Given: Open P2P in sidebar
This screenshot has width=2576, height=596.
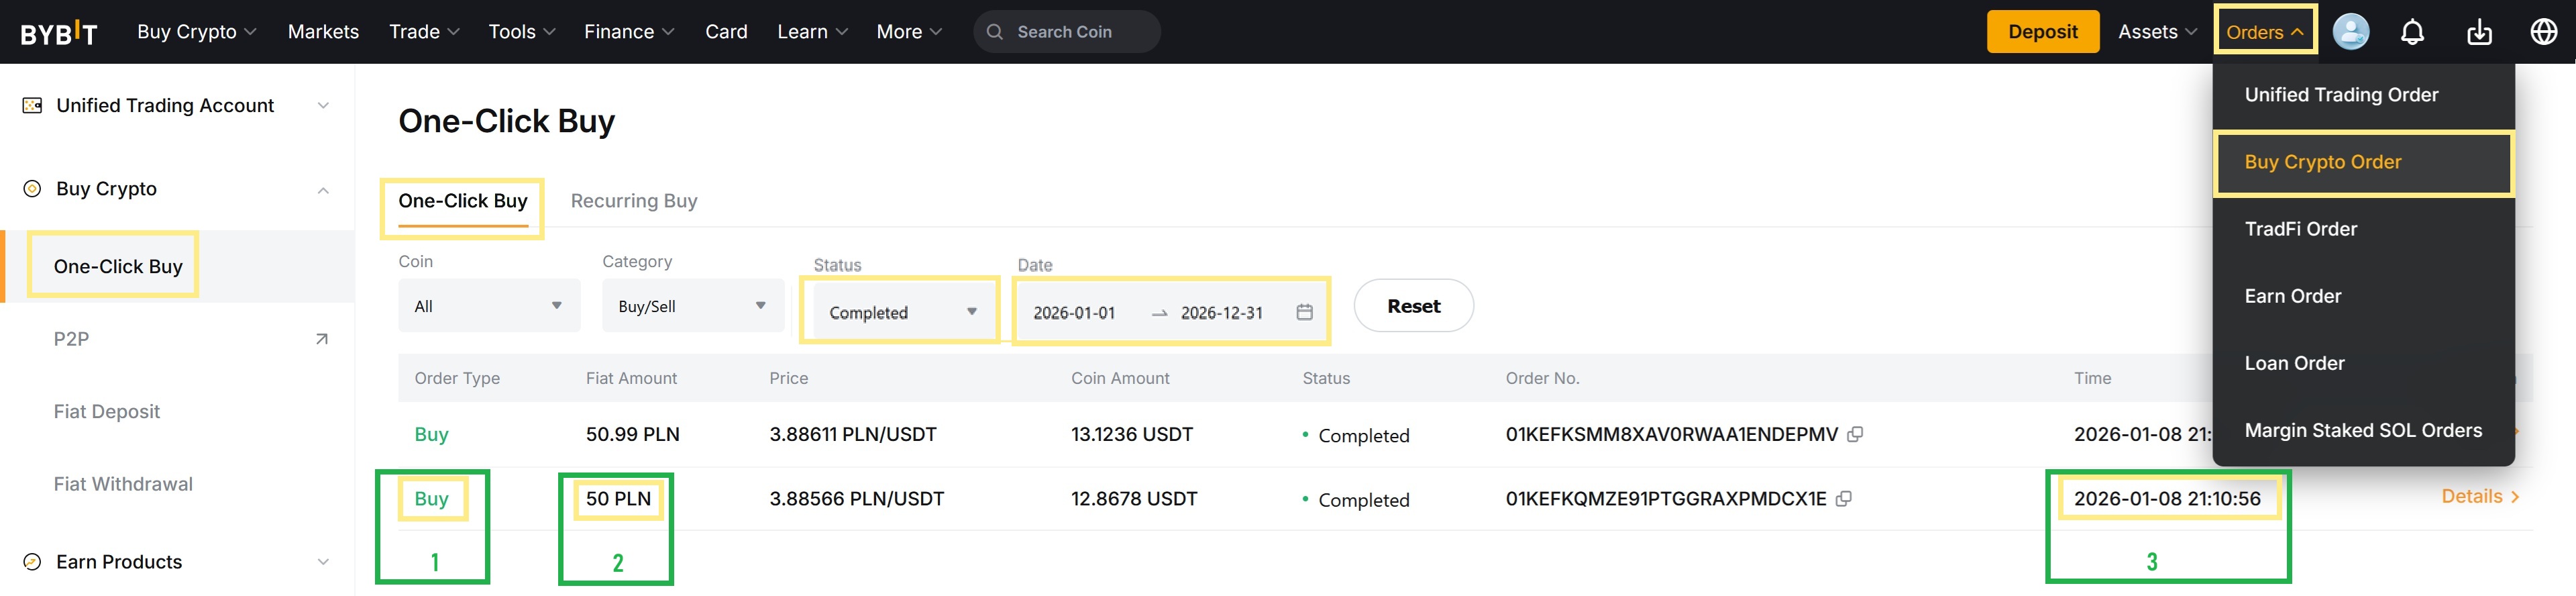Looking at the screenshot, I should click(x=71, y=339).
